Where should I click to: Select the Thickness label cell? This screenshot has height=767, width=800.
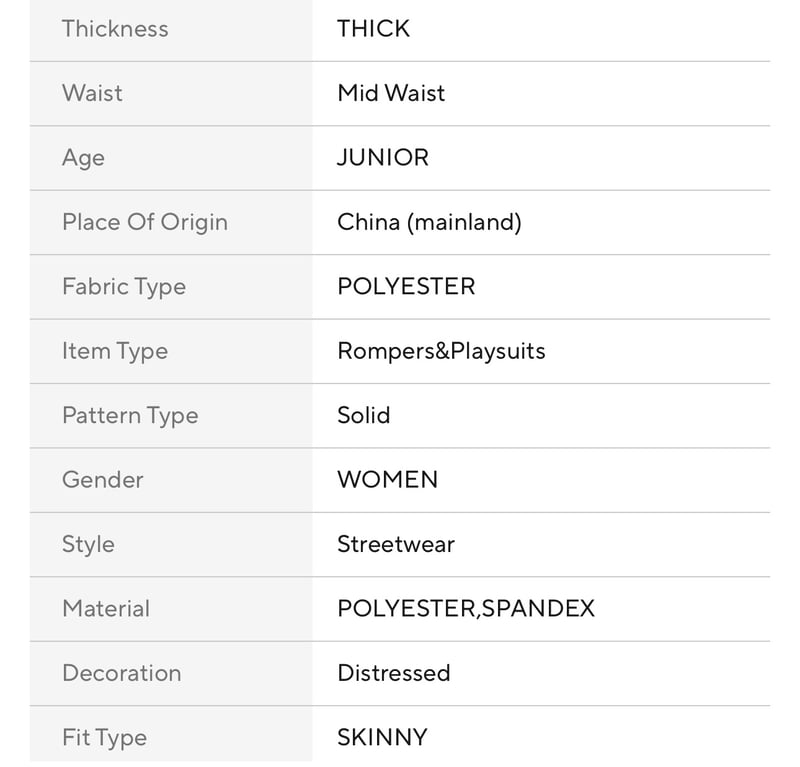click(x=171, y=29)
